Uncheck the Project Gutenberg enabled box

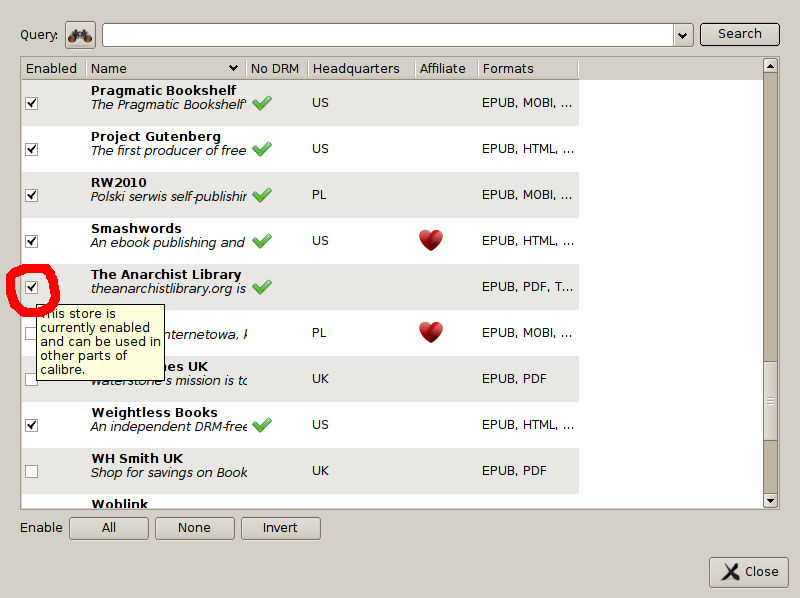tap(32, 150)
